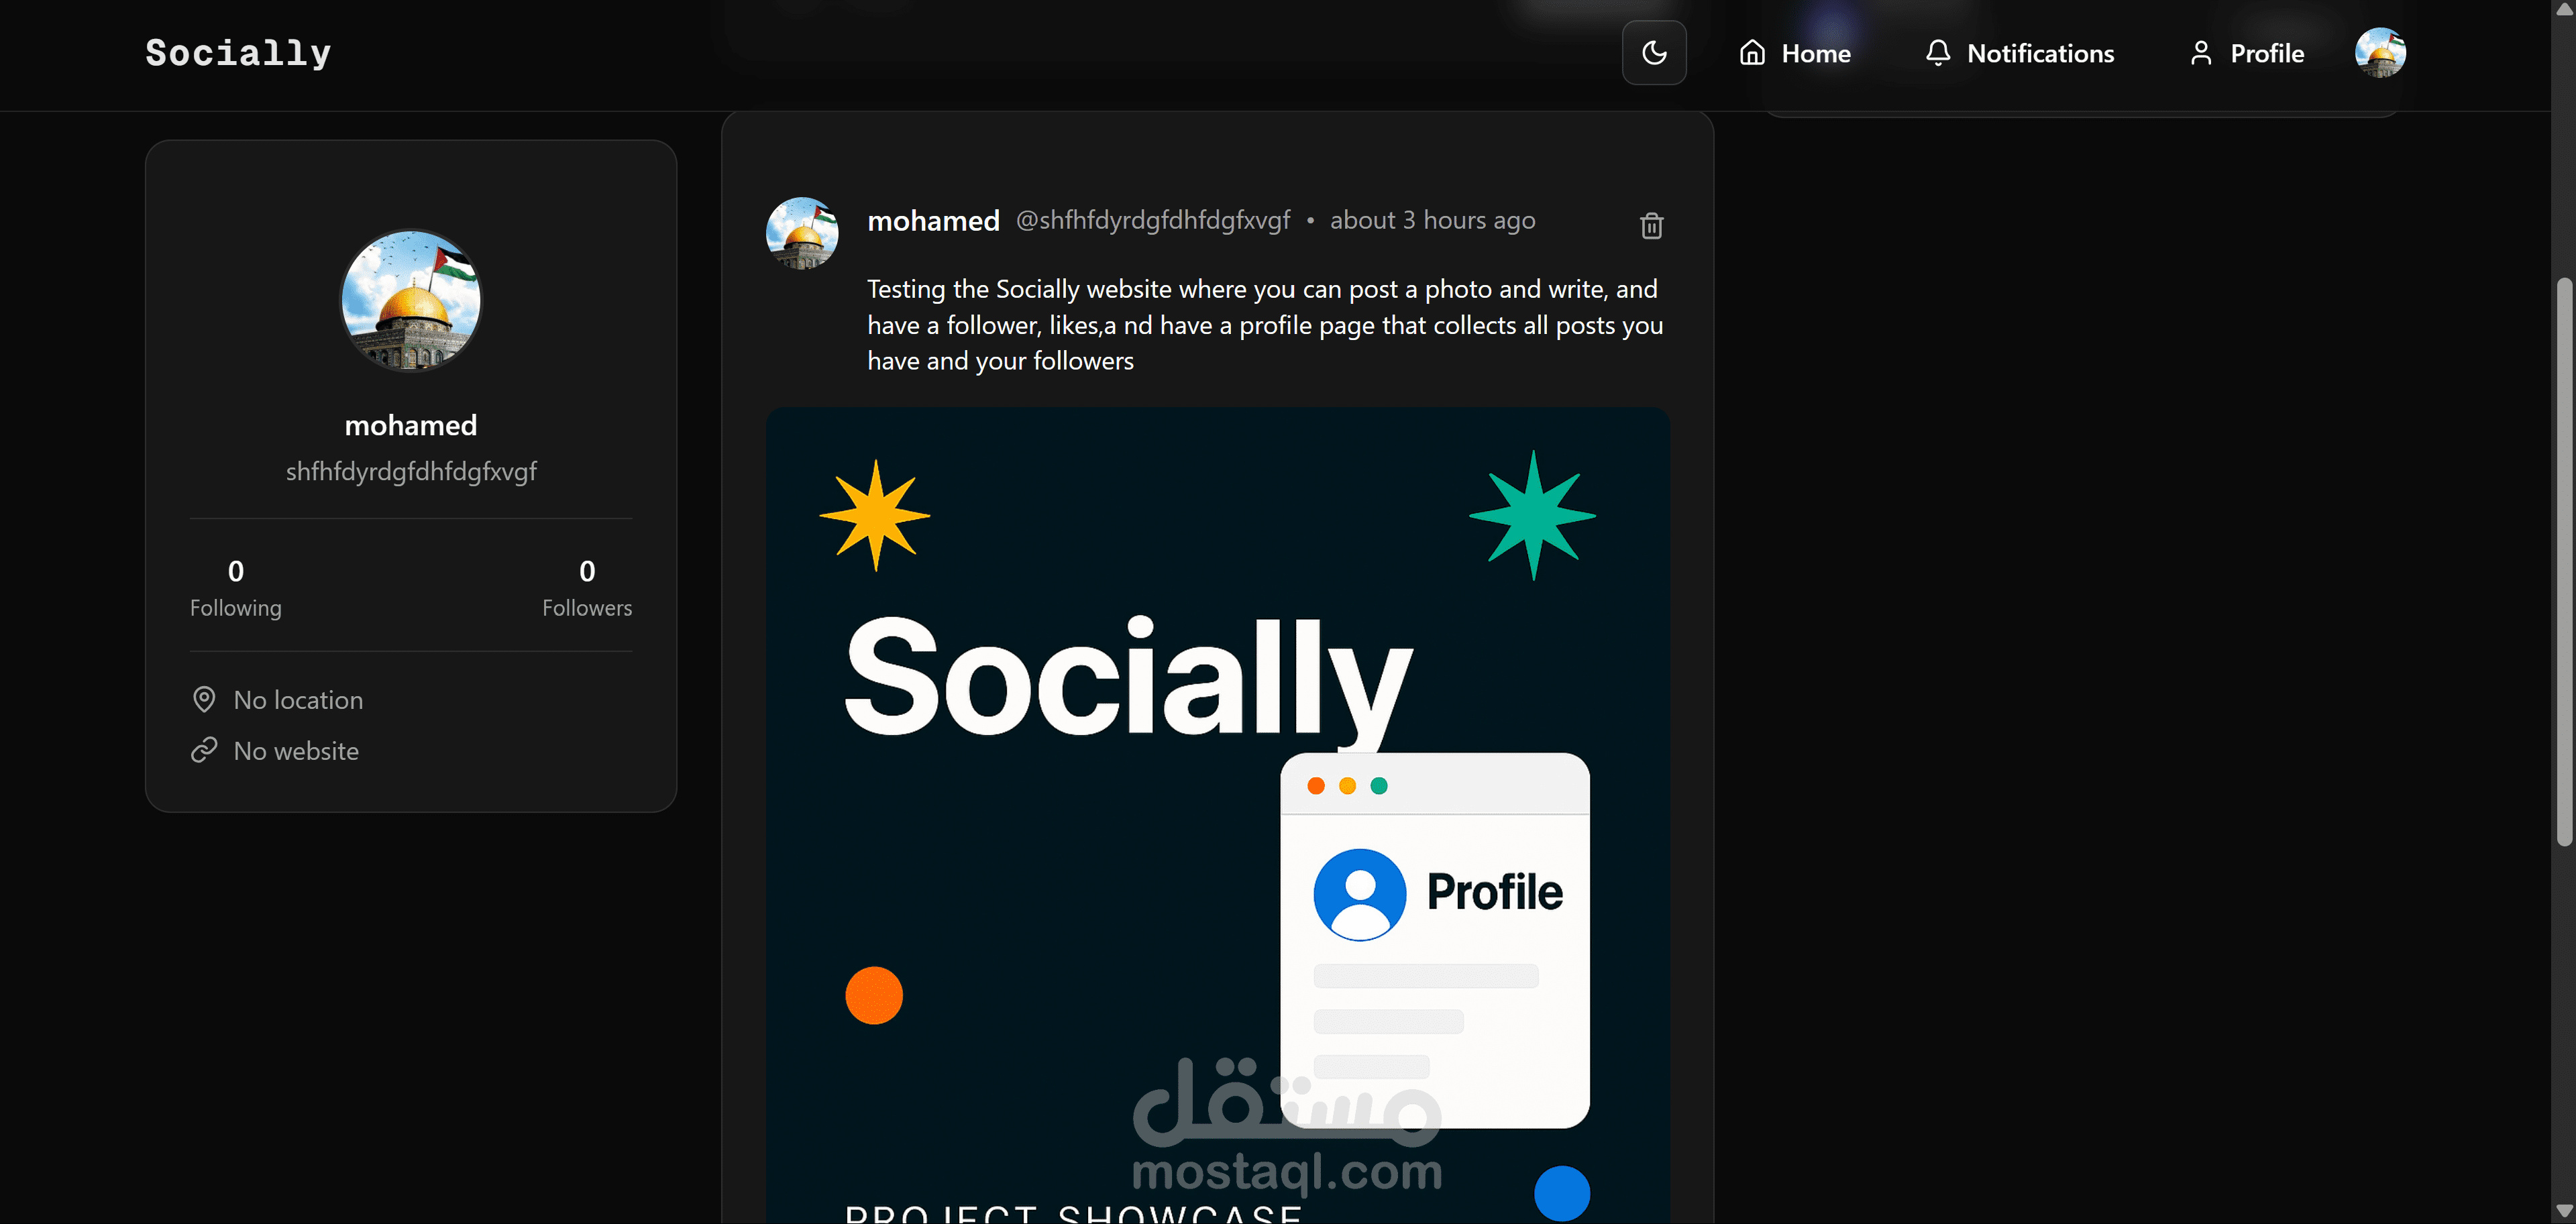Open mohamed's avatar in the post header
This screenshot has height=1224, width=2576.
tap(802, 232)
